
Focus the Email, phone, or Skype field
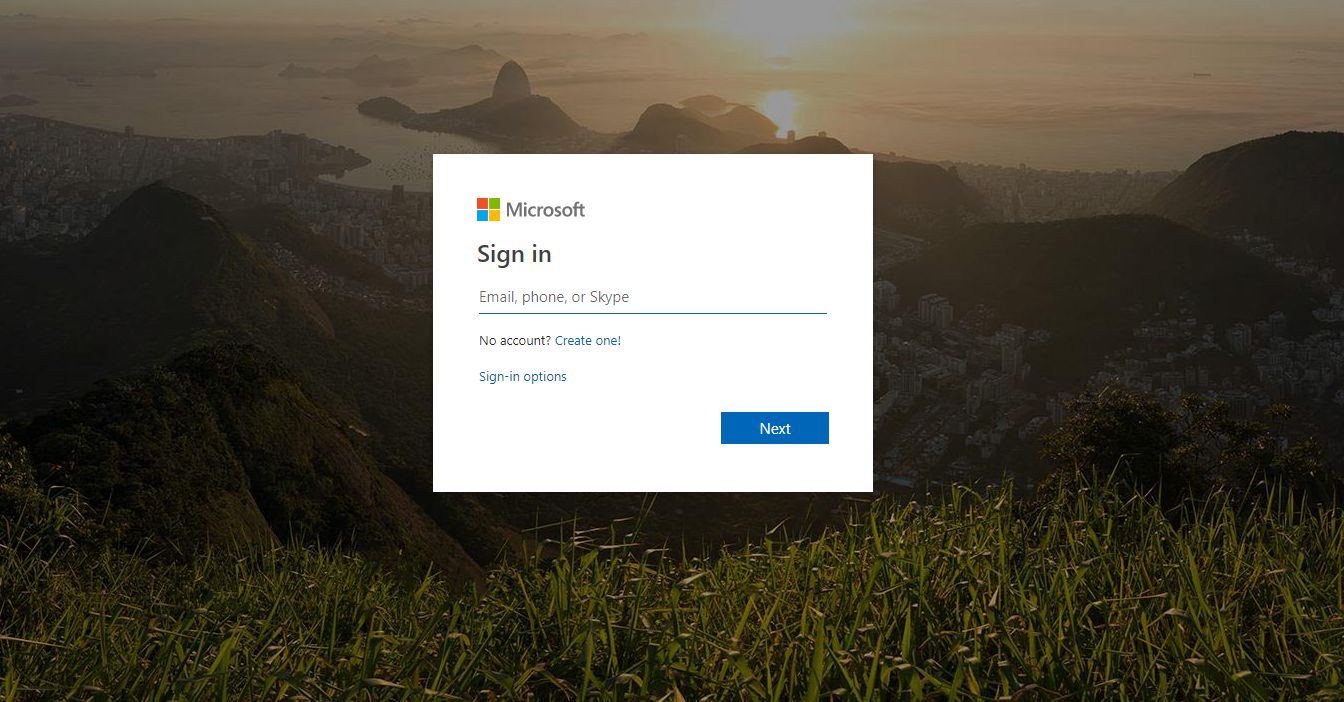click(653, 297)
